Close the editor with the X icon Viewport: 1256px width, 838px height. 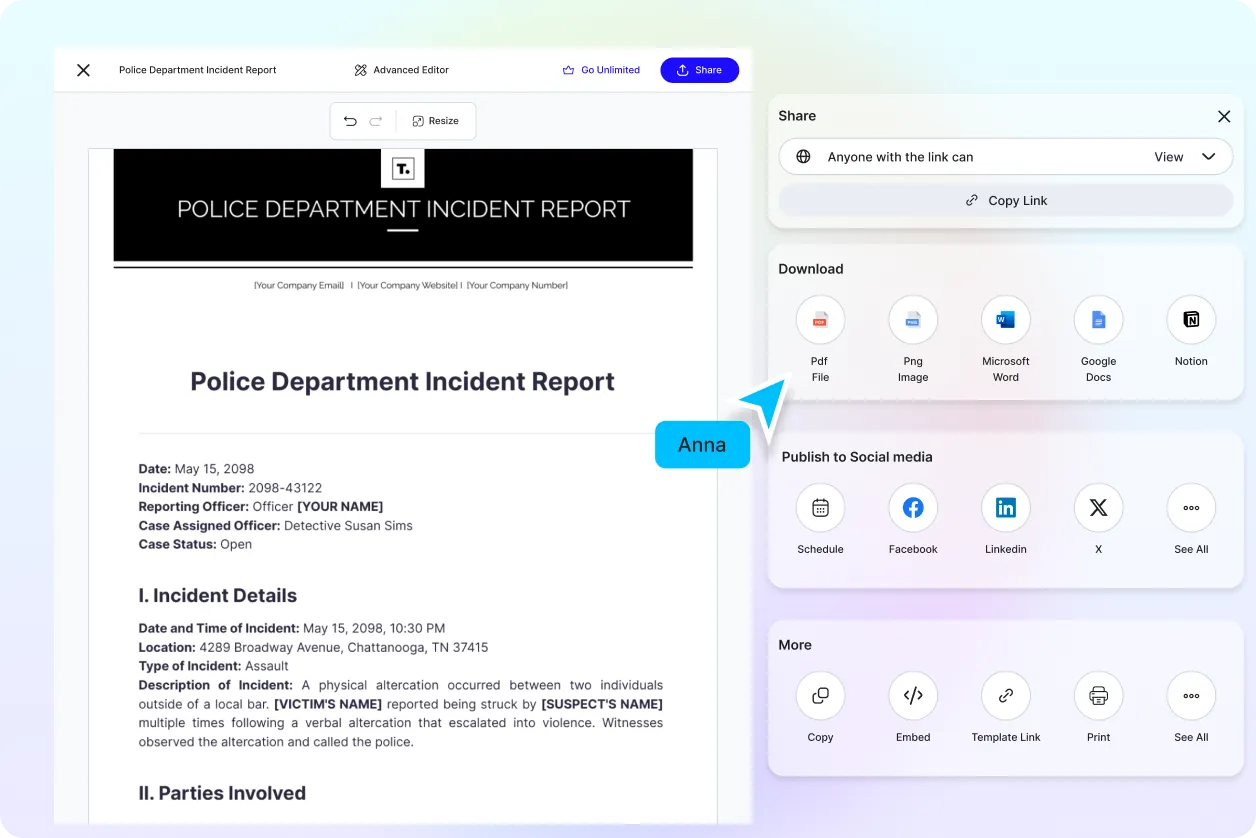83,70
